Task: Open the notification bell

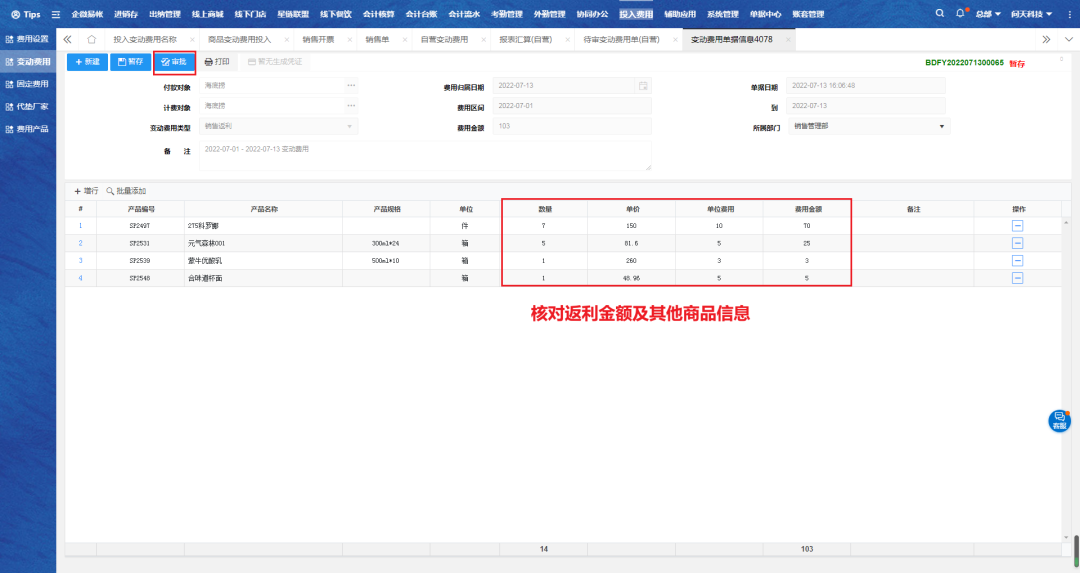Action: pyautogui.click(x=960, y=14)
